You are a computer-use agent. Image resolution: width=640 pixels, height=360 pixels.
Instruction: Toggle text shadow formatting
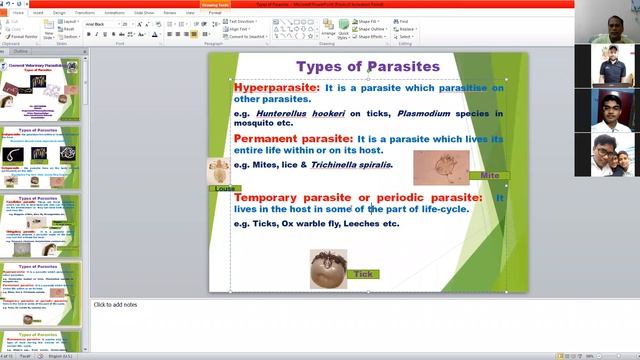pos(113,34)
